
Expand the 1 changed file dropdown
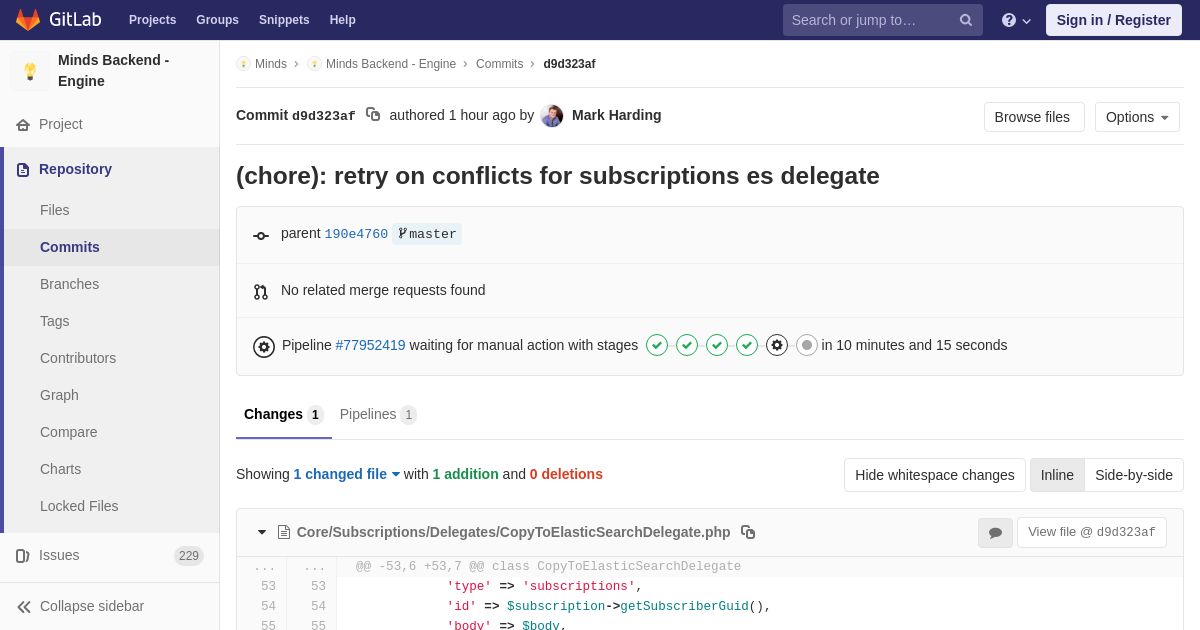click(x=346, y=474)
